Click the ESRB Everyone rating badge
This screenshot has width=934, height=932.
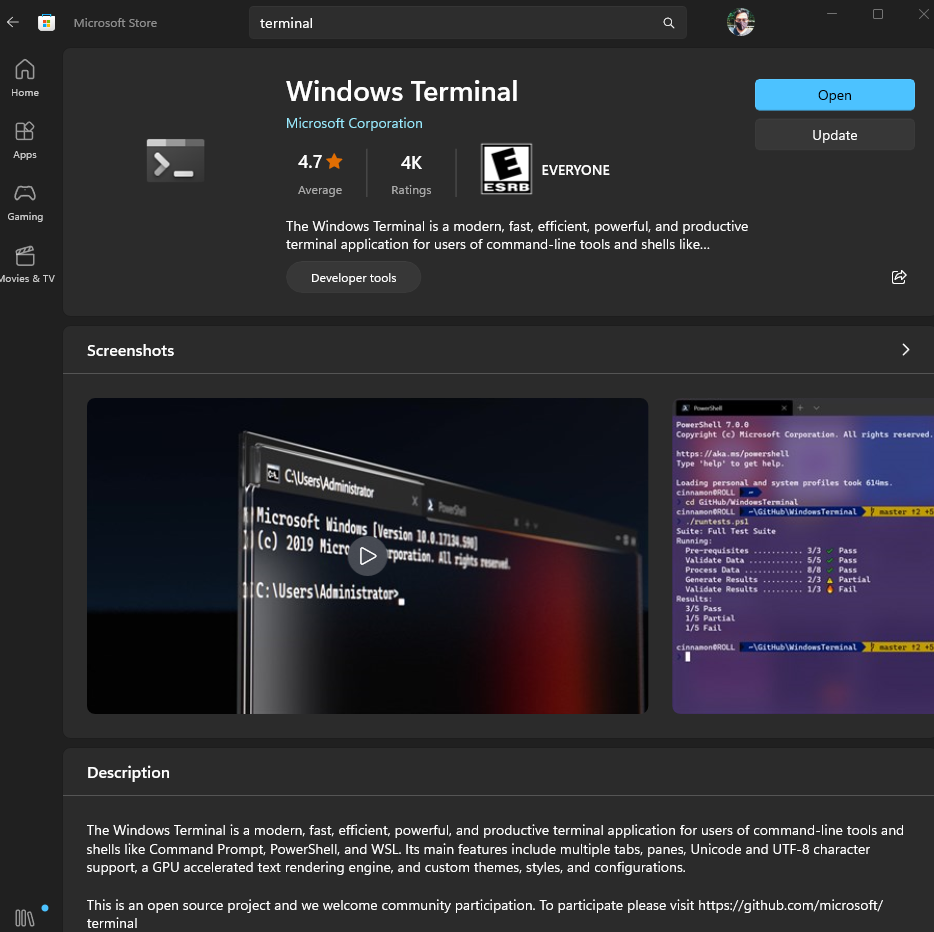pos(506,169)
